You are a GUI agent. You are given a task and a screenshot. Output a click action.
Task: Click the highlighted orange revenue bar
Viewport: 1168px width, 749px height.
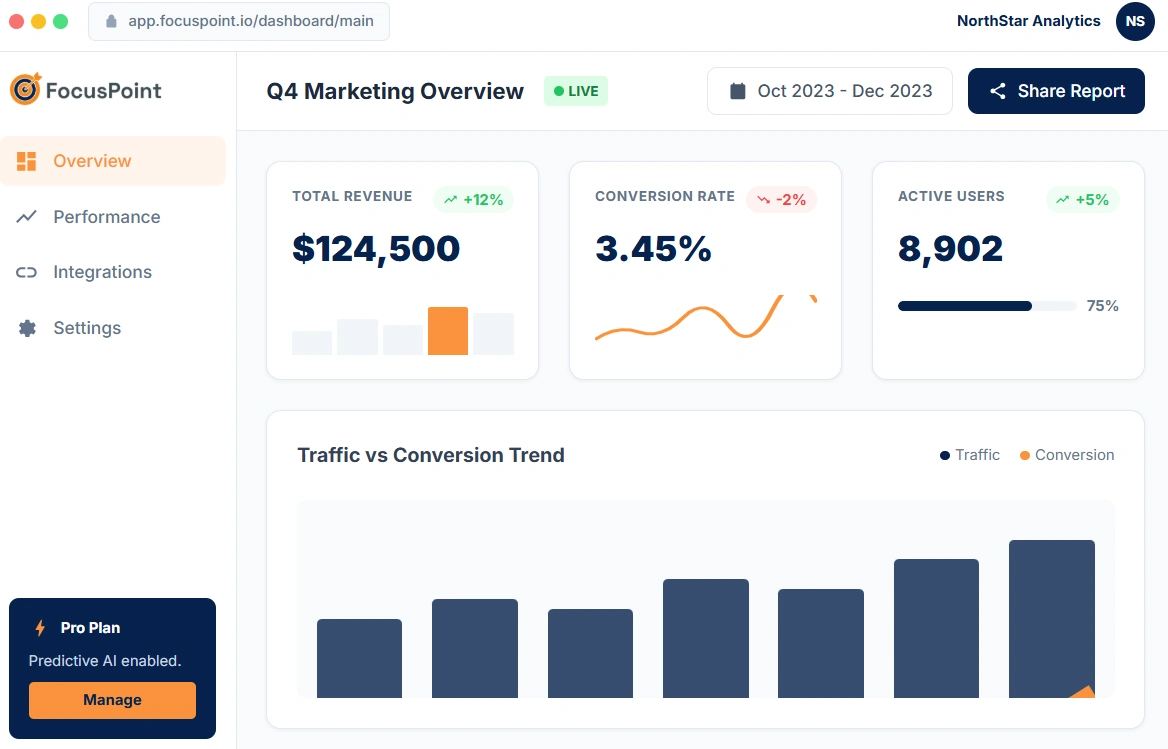click(x=448, y=331)
